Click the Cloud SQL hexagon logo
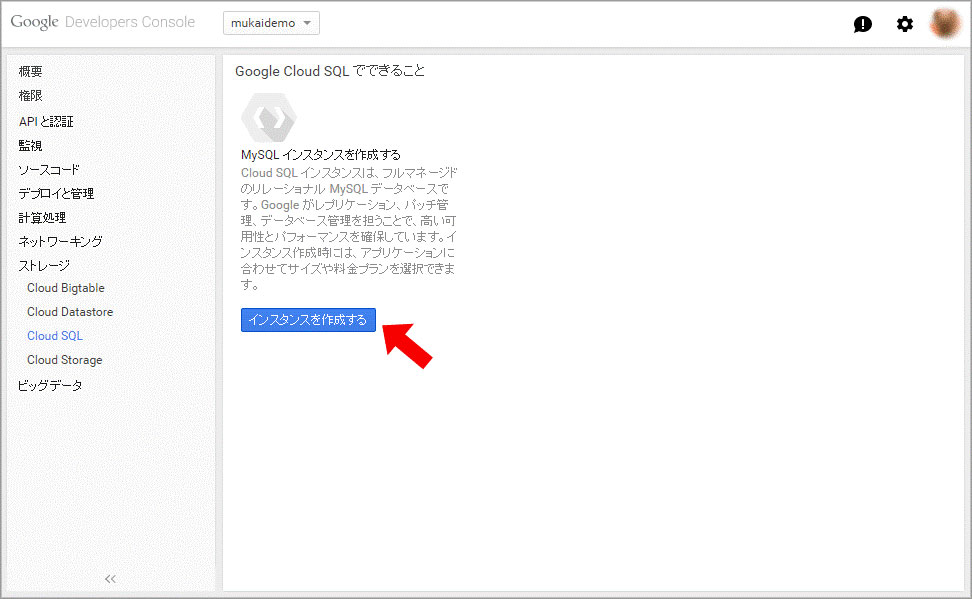Image resolution: width=972 pixels, height=599 pixels. click(x=268, y=117)
